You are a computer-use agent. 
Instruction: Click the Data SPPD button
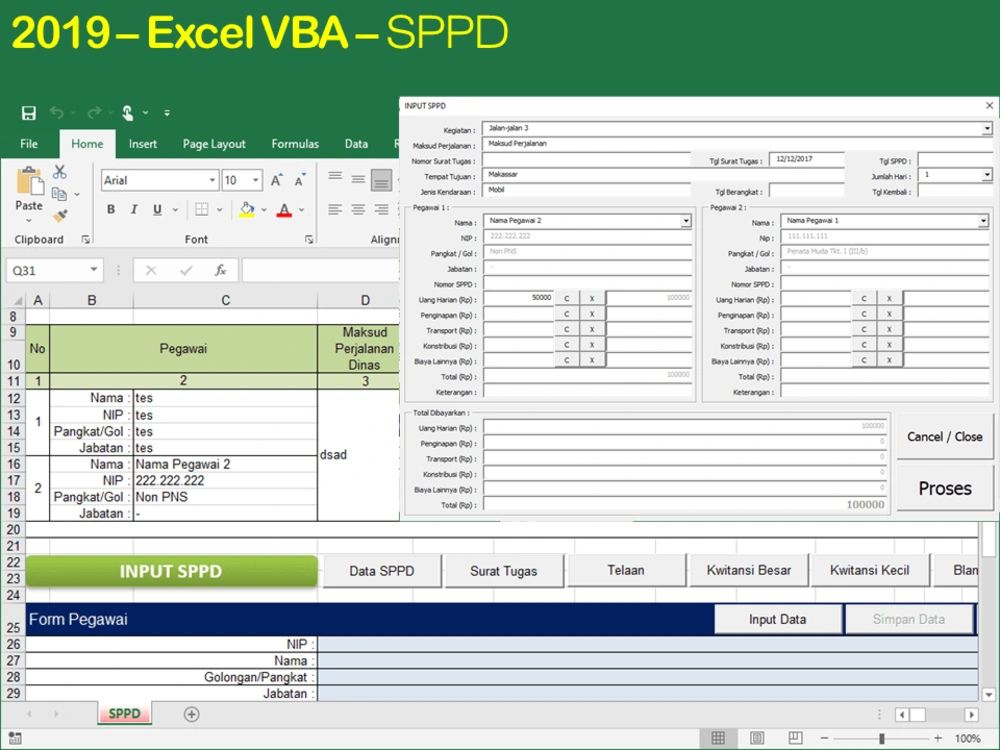pos(381,571)
